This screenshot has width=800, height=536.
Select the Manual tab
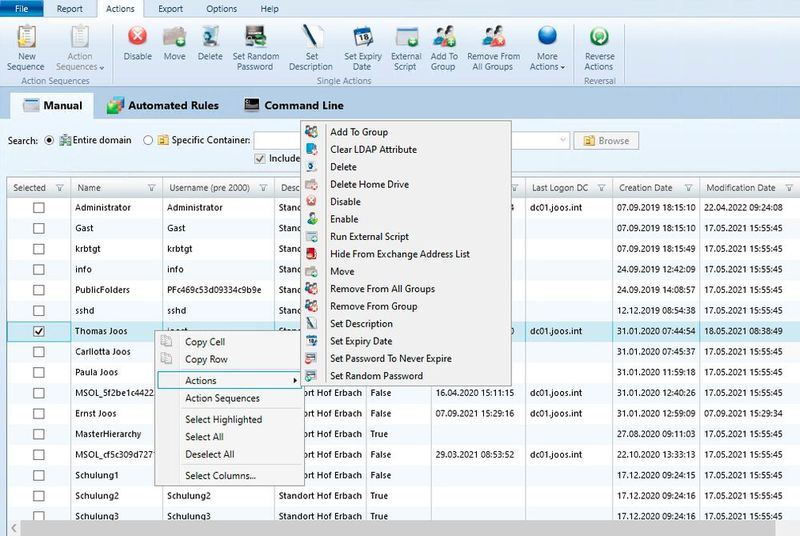53,105
